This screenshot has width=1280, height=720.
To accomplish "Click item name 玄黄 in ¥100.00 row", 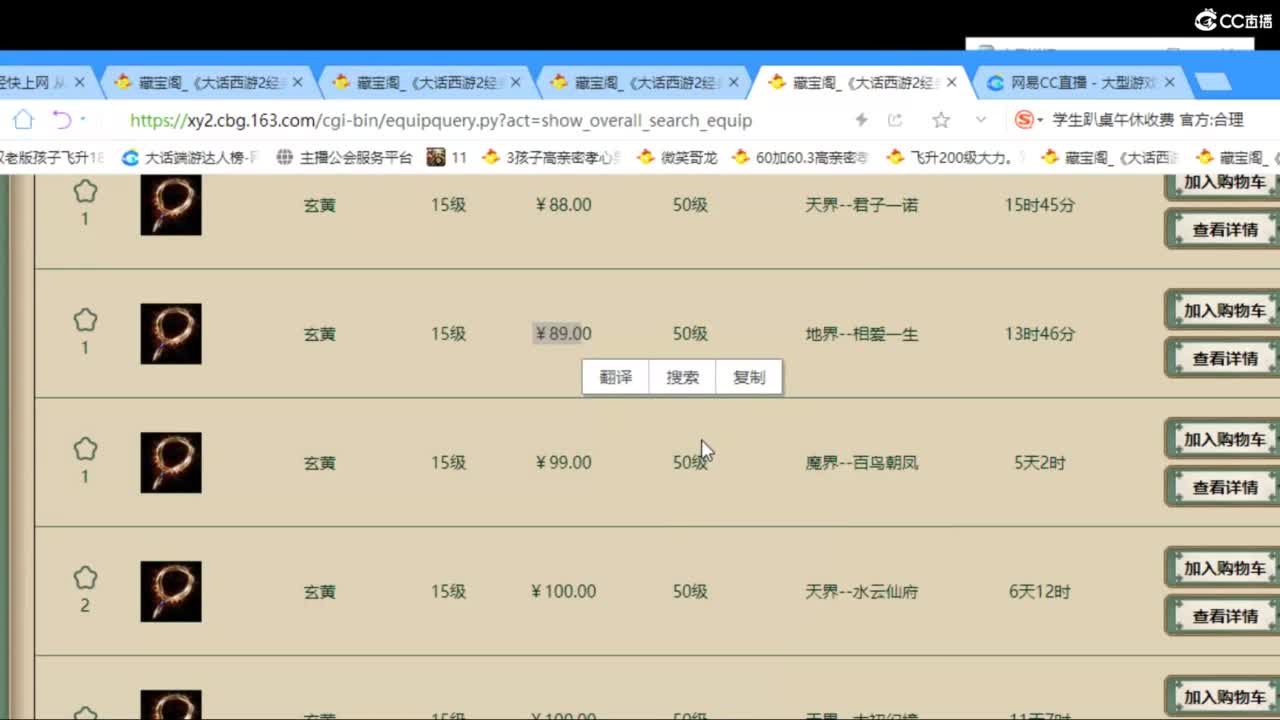I will [320, 592].
